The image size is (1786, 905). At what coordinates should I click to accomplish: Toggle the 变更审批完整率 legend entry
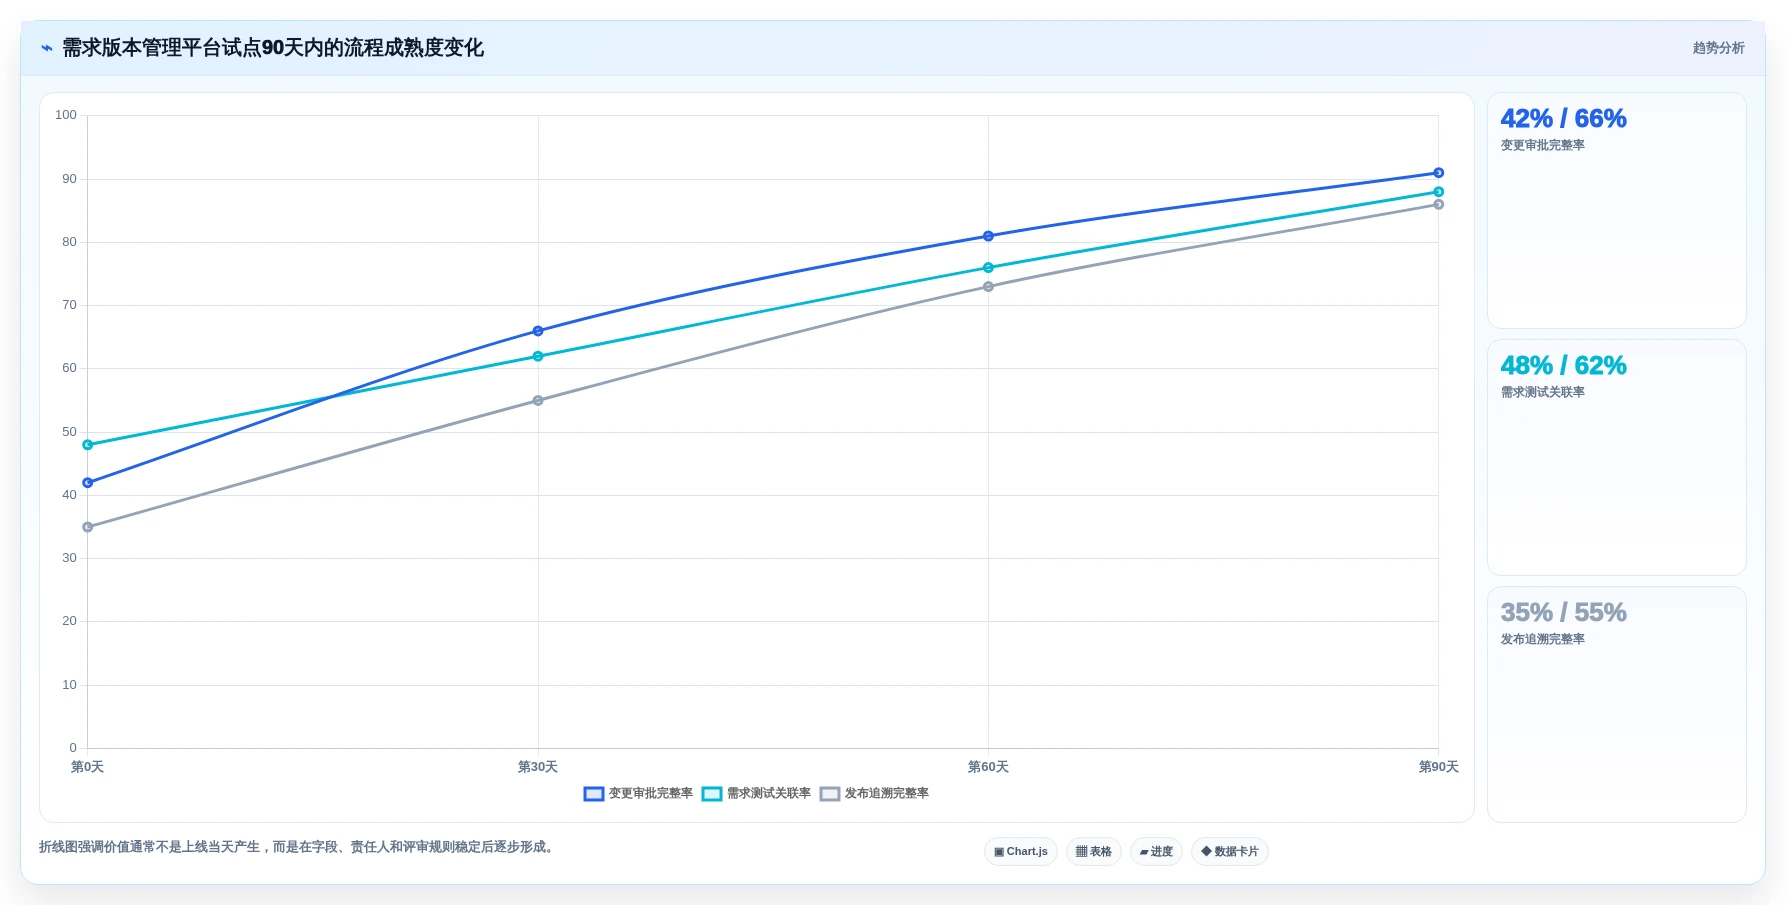coord(638,794)
